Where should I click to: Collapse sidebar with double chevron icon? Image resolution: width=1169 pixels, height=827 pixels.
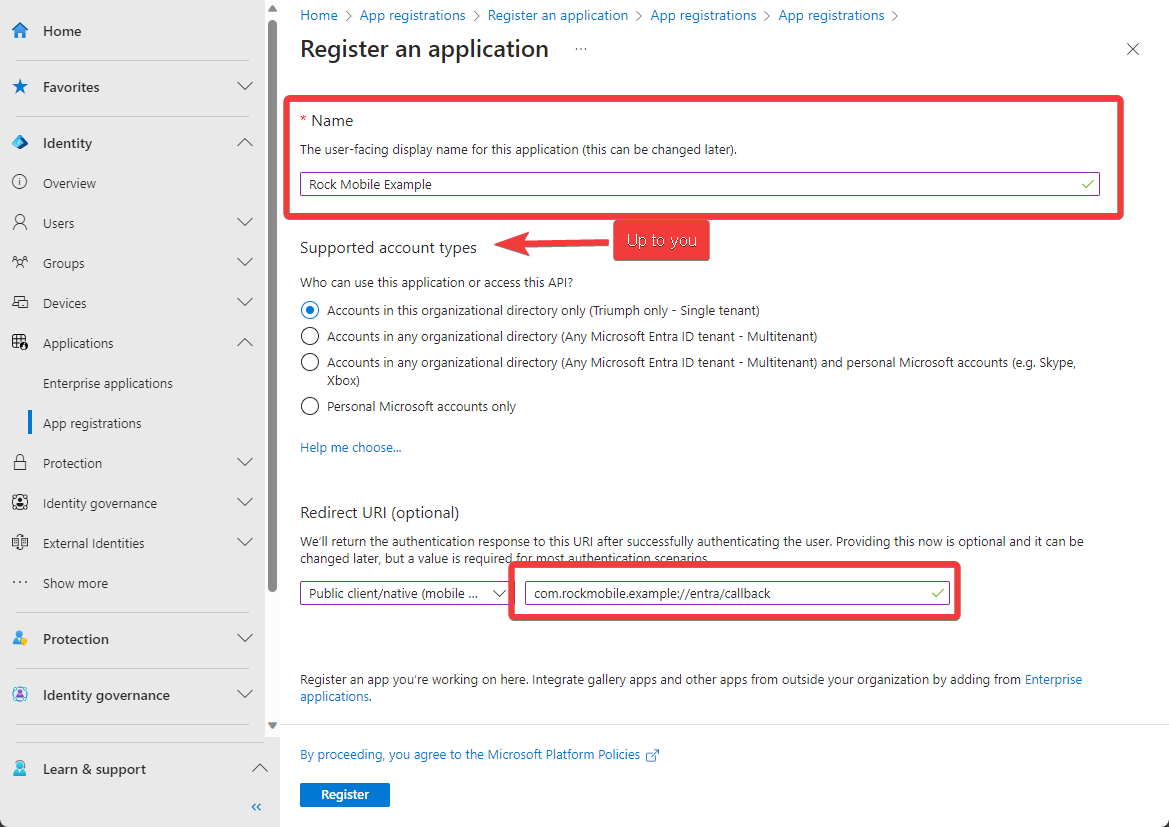point(256,807)
